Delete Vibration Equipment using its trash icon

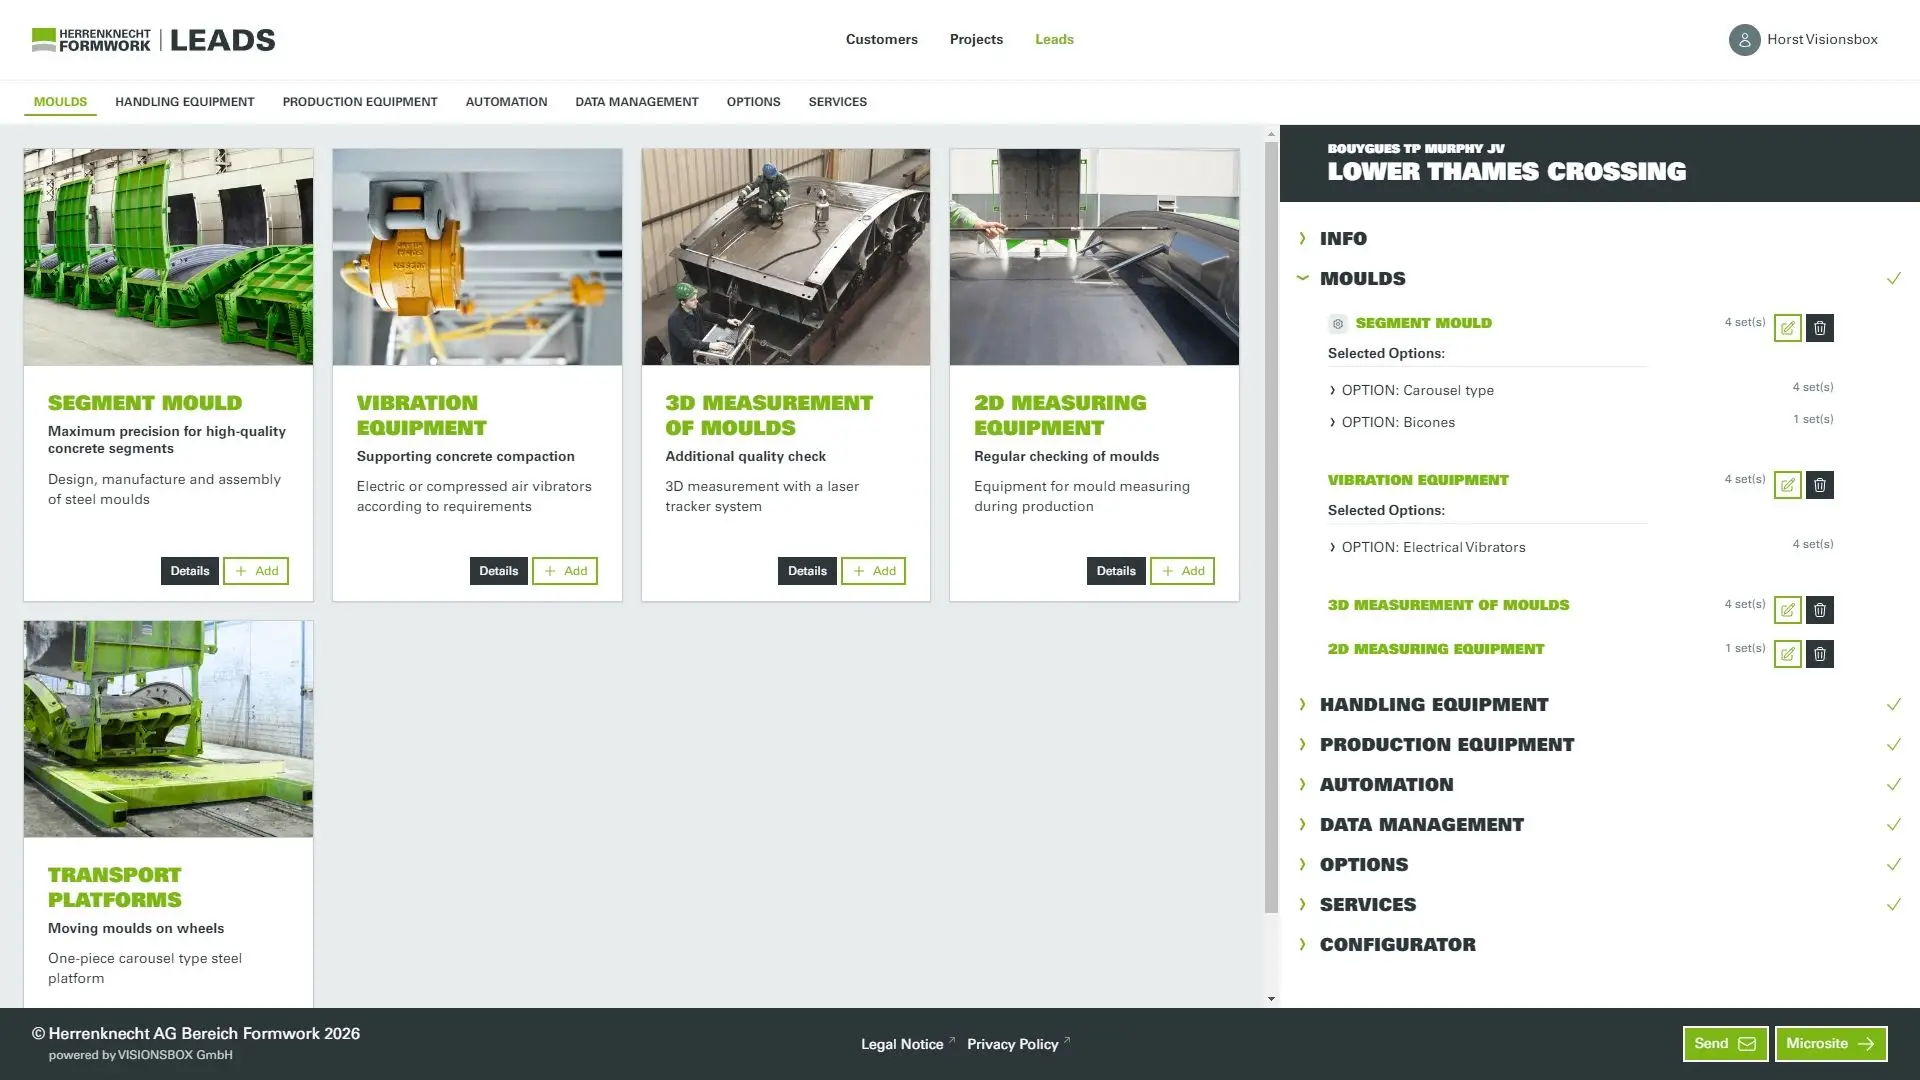1820,484
